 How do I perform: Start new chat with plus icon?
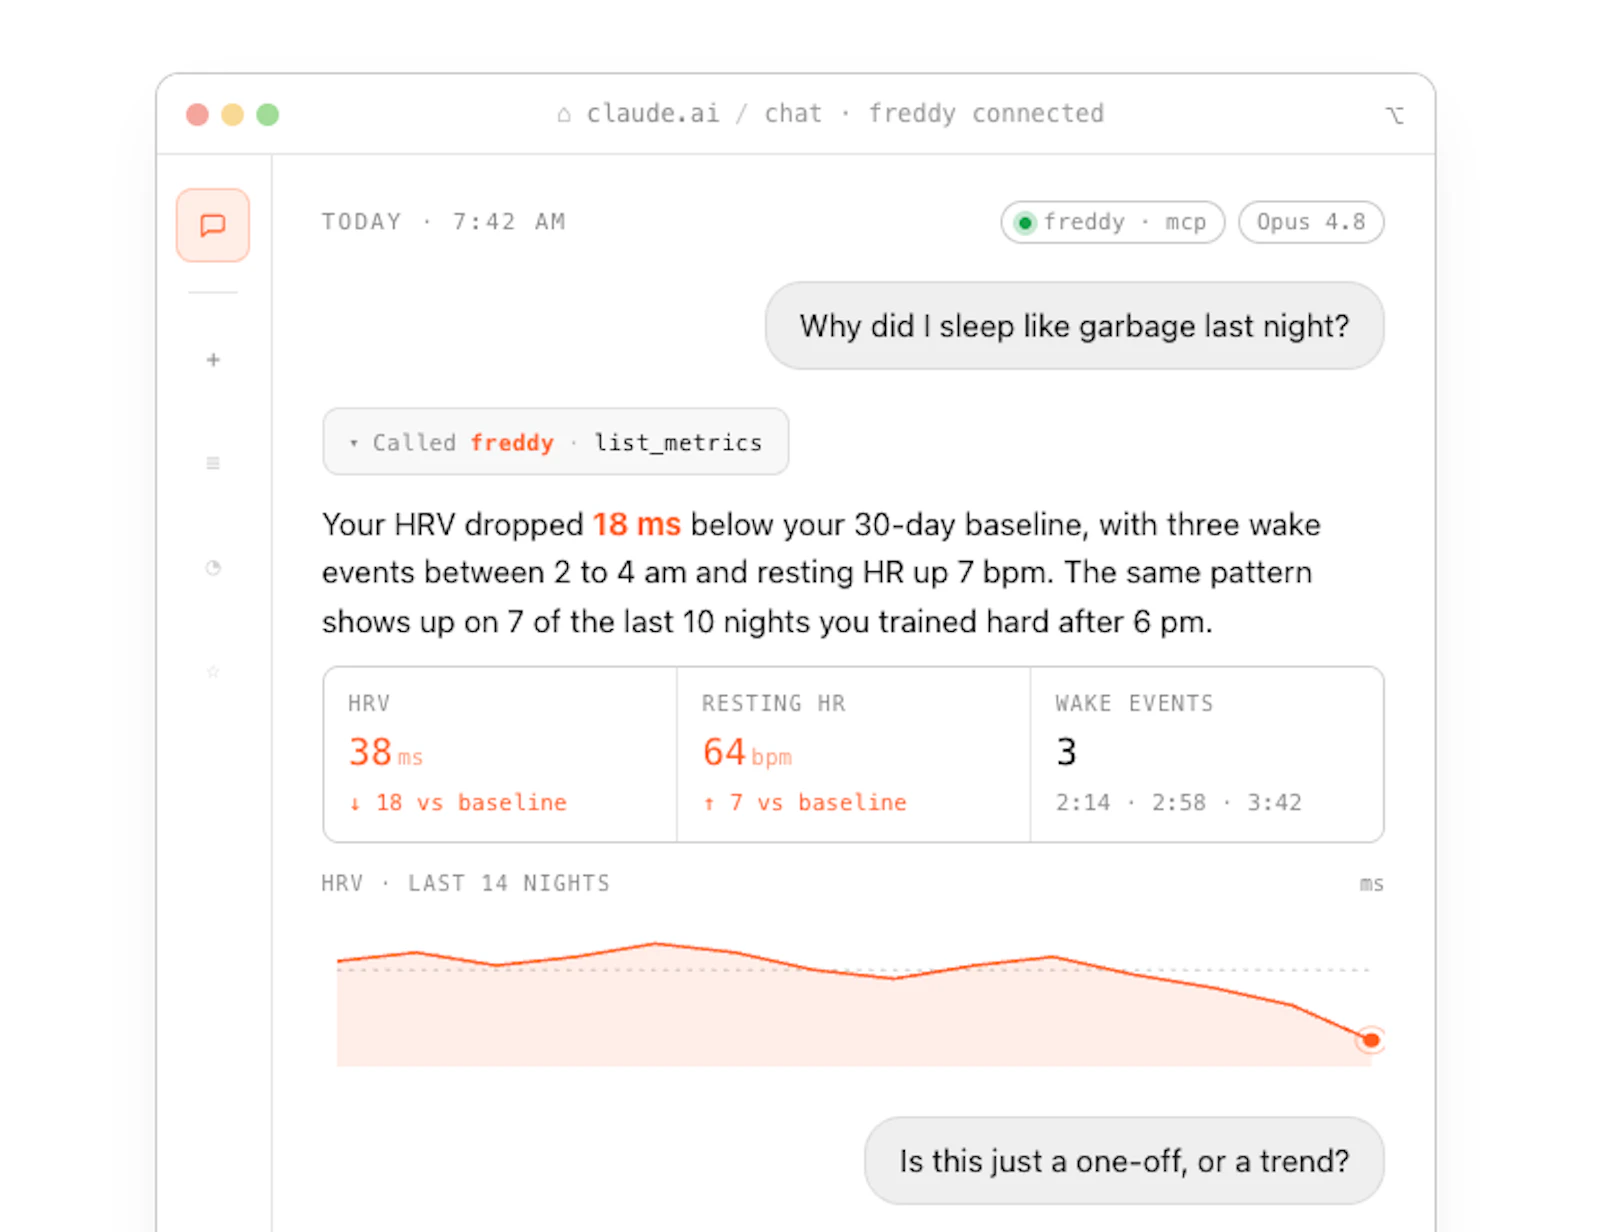tap(213, 360)
